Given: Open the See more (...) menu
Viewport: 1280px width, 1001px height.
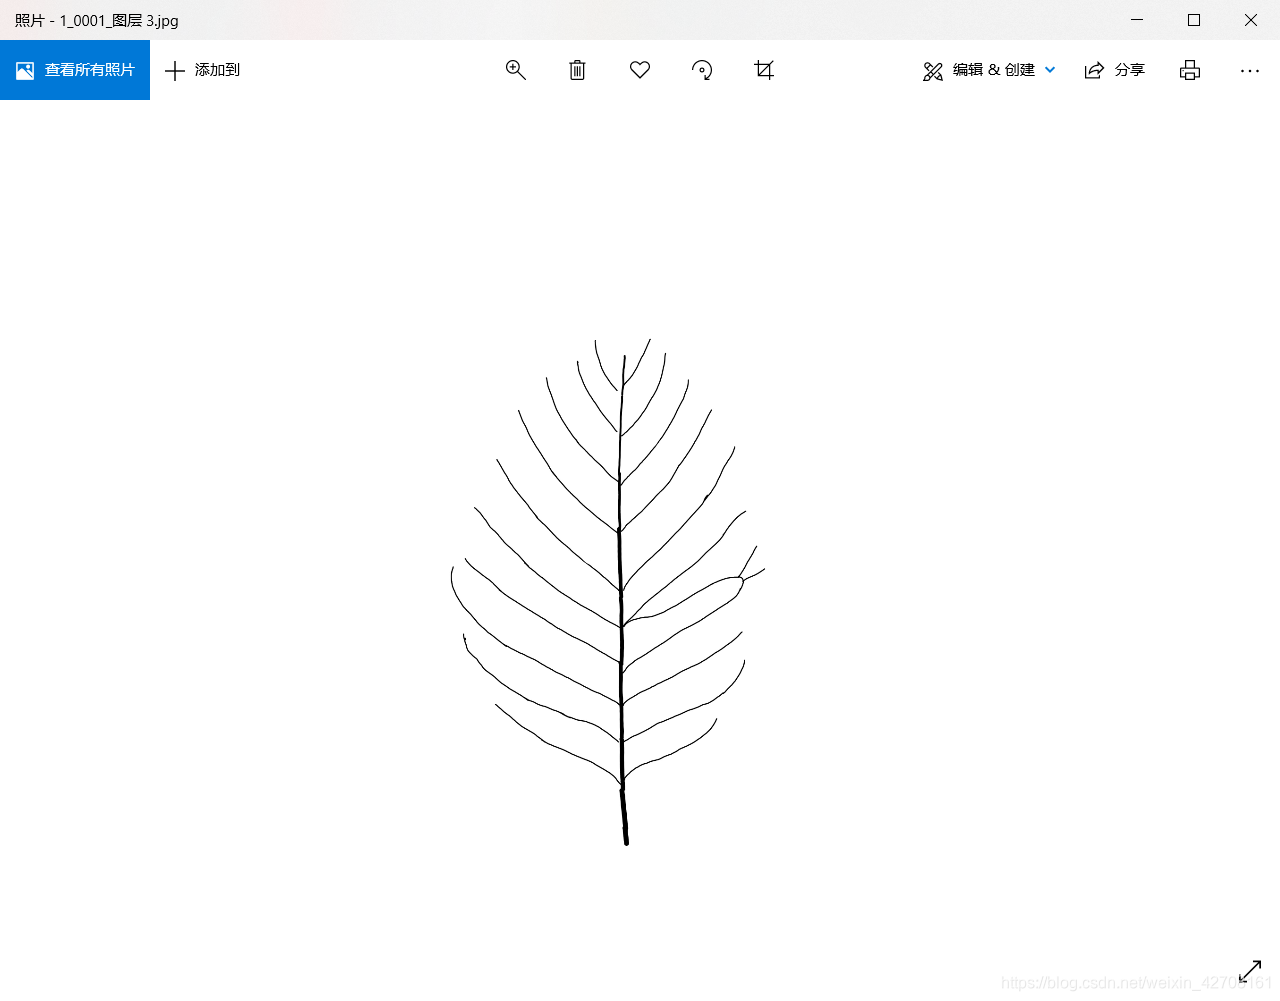Looking at the screenshot, I should pyautogui.click(x=1250, y=70).
